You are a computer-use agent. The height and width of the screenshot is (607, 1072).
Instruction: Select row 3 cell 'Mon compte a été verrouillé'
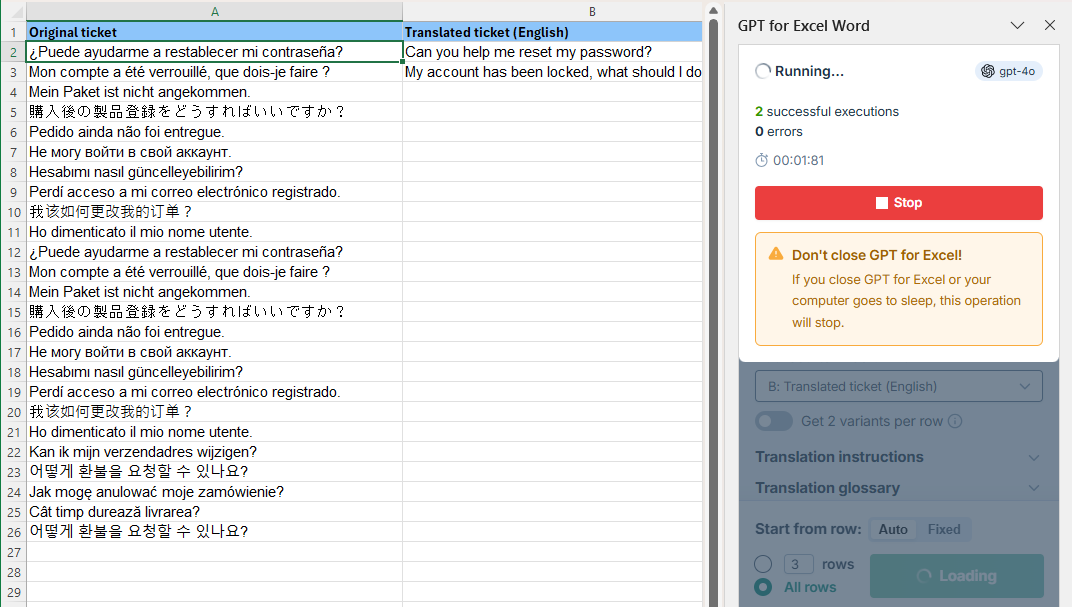215,72
